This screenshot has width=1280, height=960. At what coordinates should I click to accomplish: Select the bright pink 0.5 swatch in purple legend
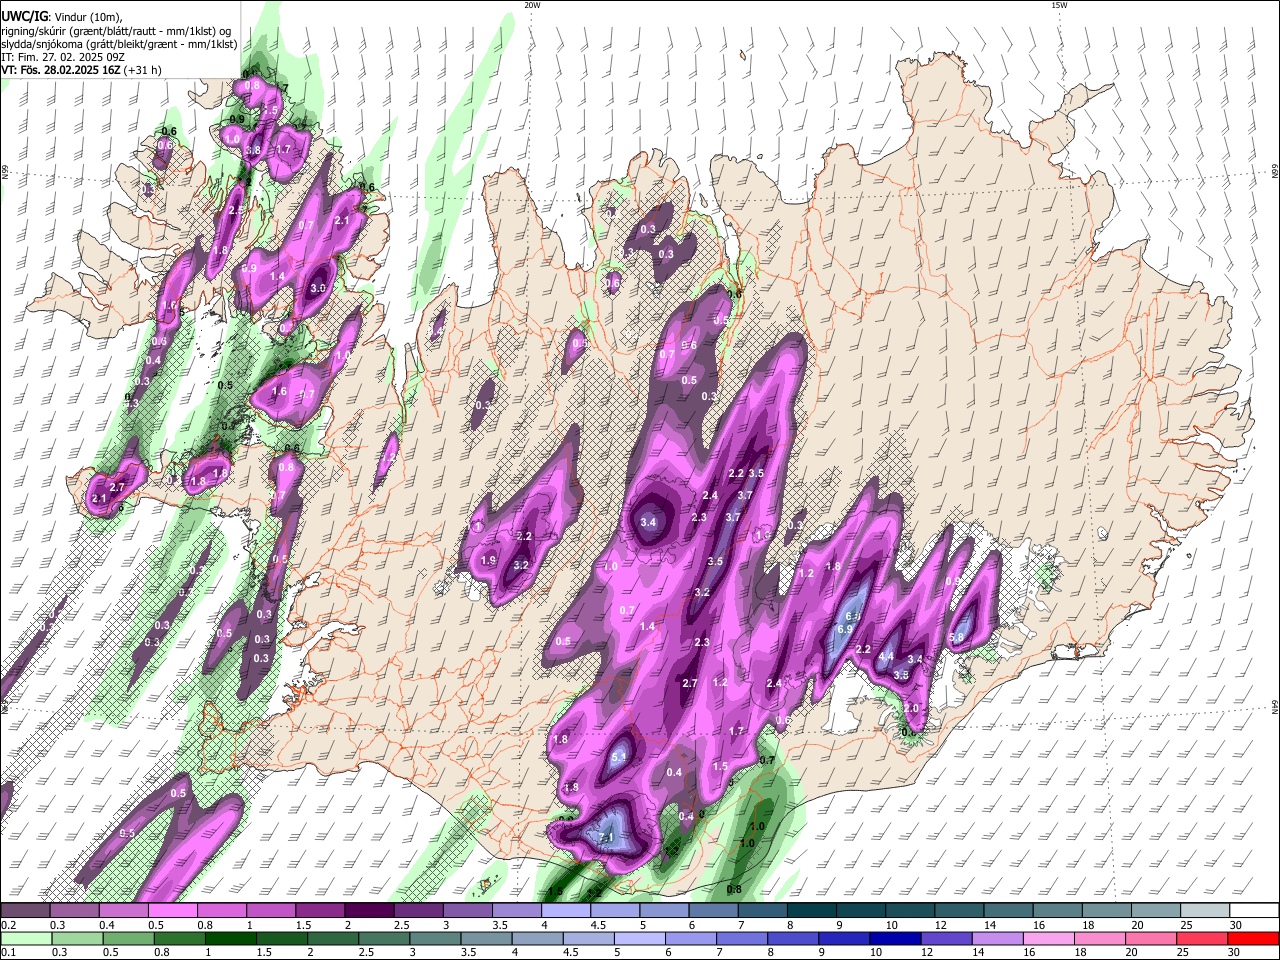[x=172, y=911]
